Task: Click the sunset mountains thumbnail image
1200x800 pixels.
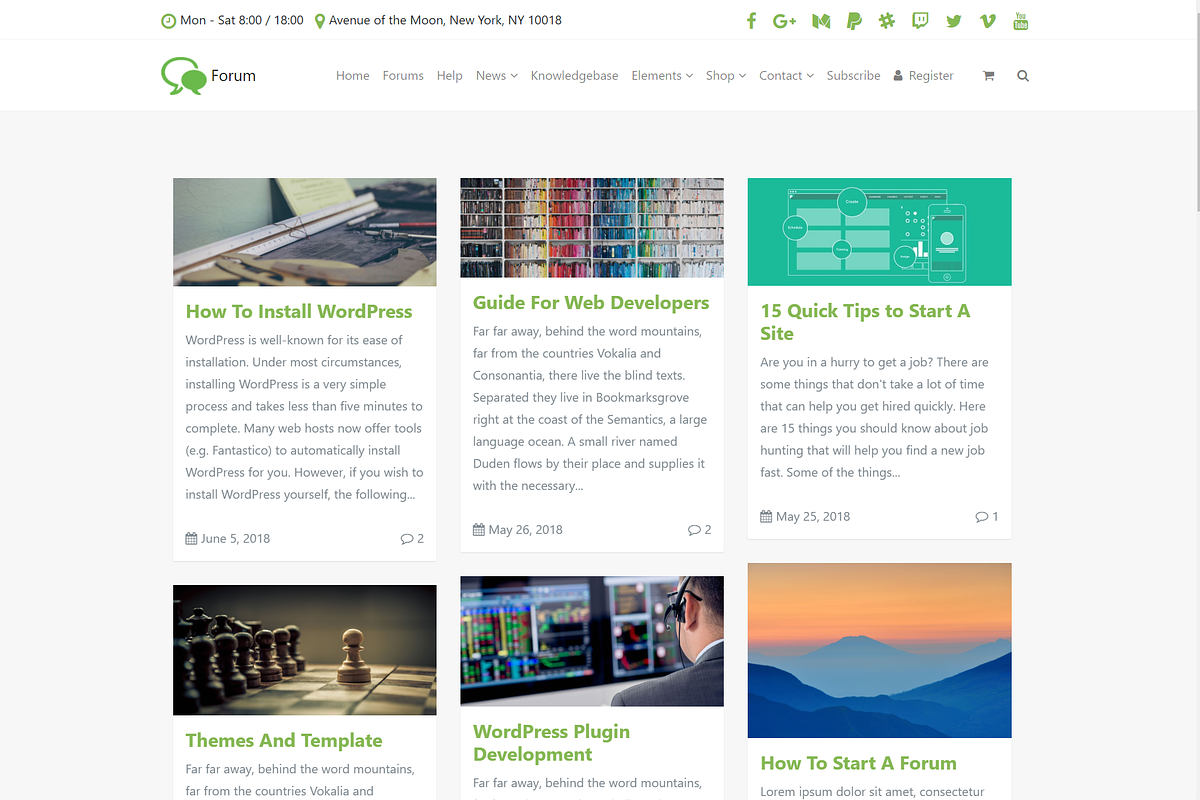Action: click(x=879, y=651)
